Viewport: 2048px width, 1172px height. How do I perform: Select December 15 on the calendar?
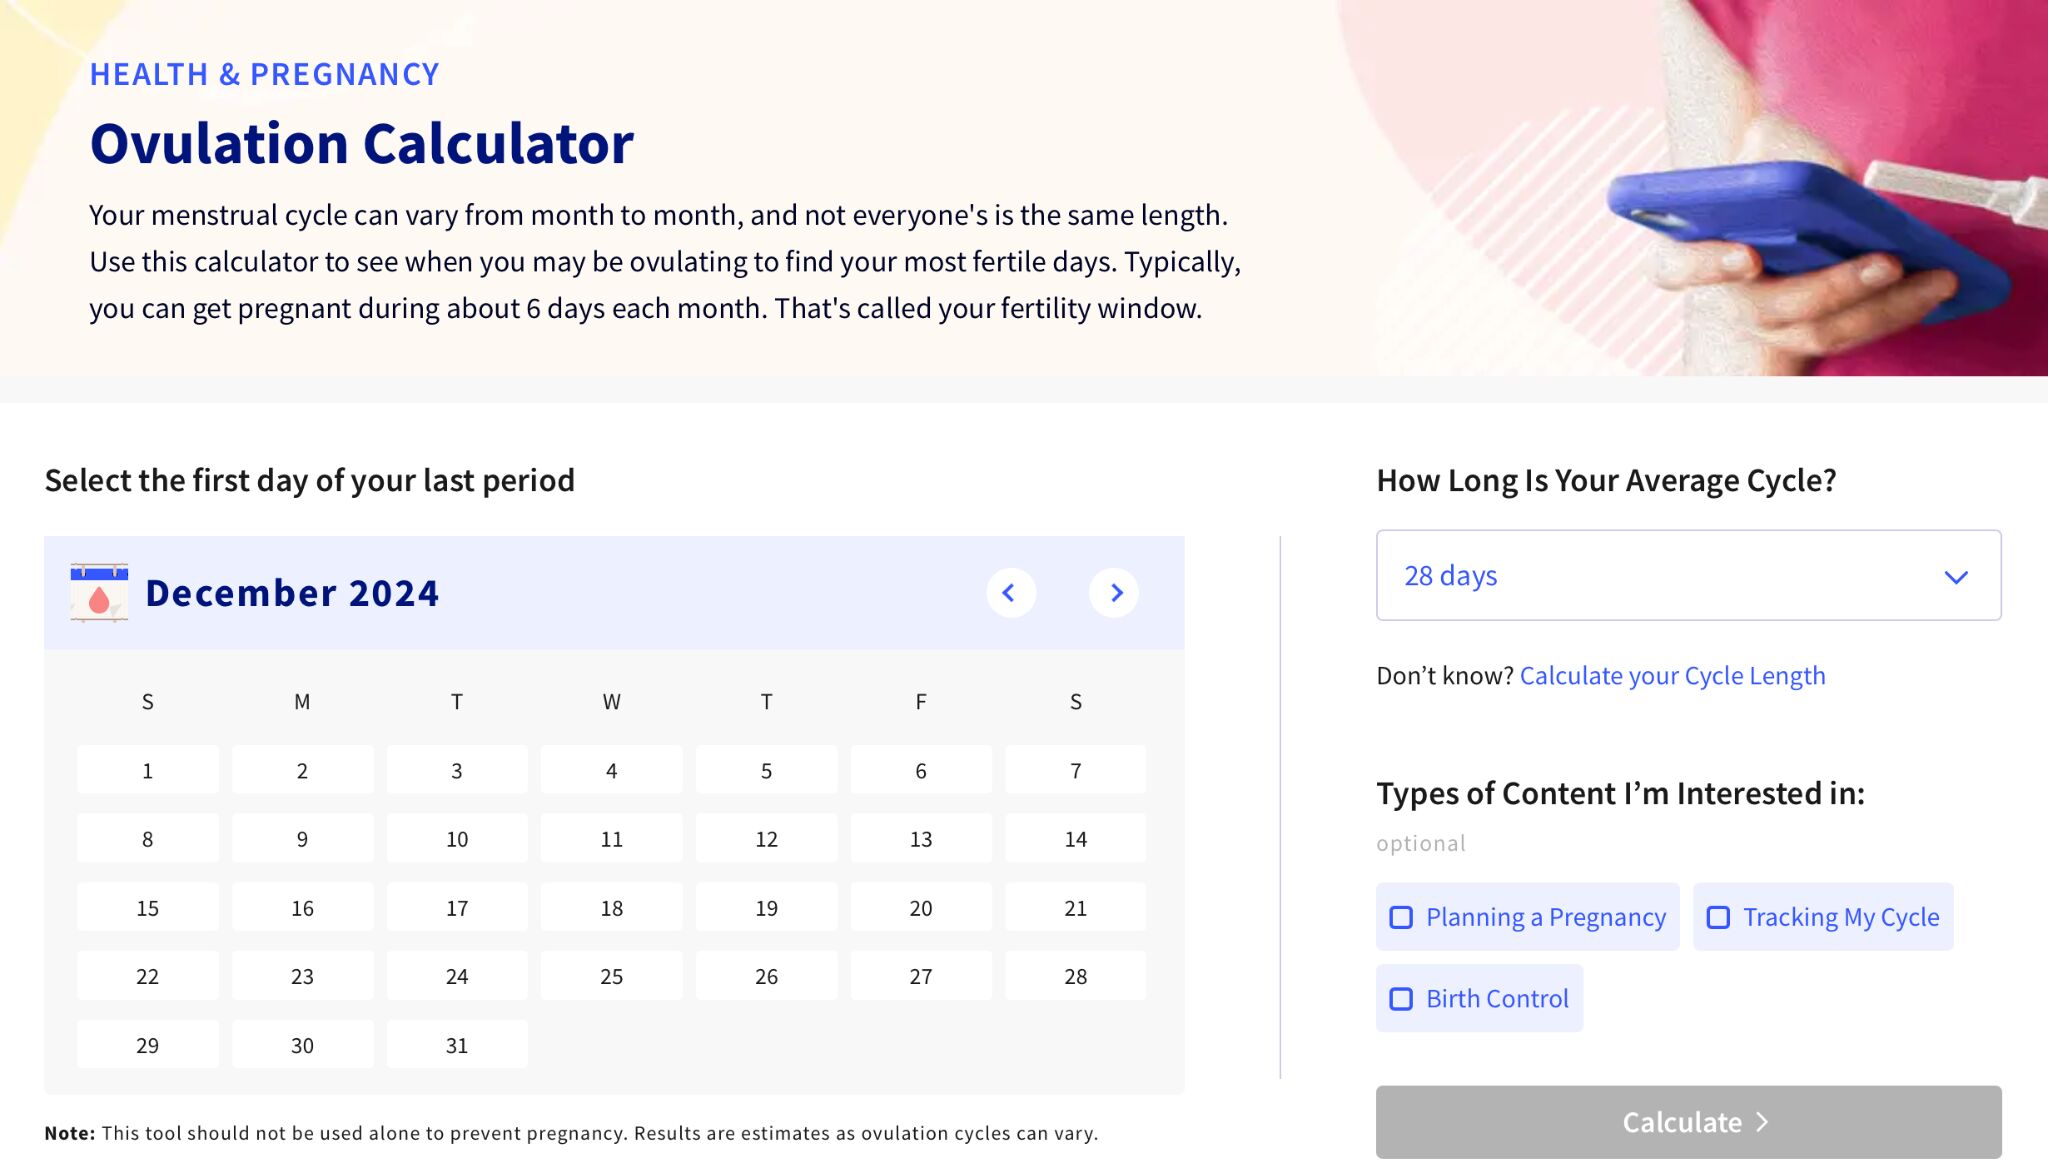pos(146,906)
